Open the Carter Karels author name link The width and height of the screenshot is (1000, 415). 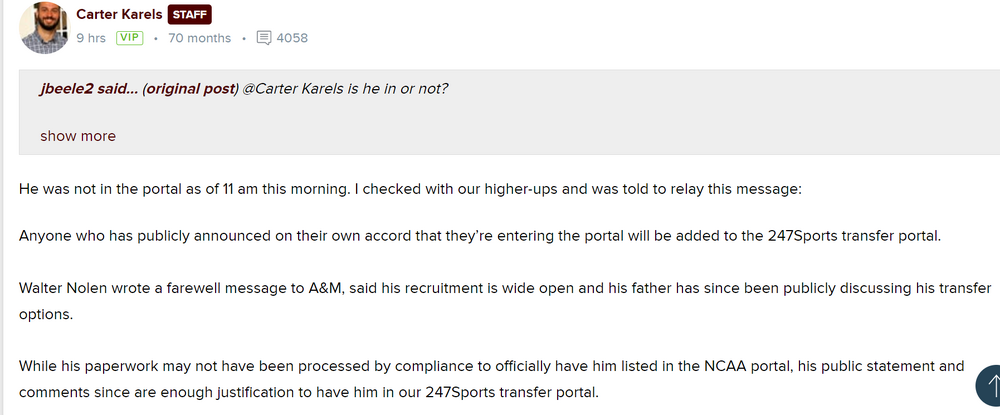coord(118,15)
